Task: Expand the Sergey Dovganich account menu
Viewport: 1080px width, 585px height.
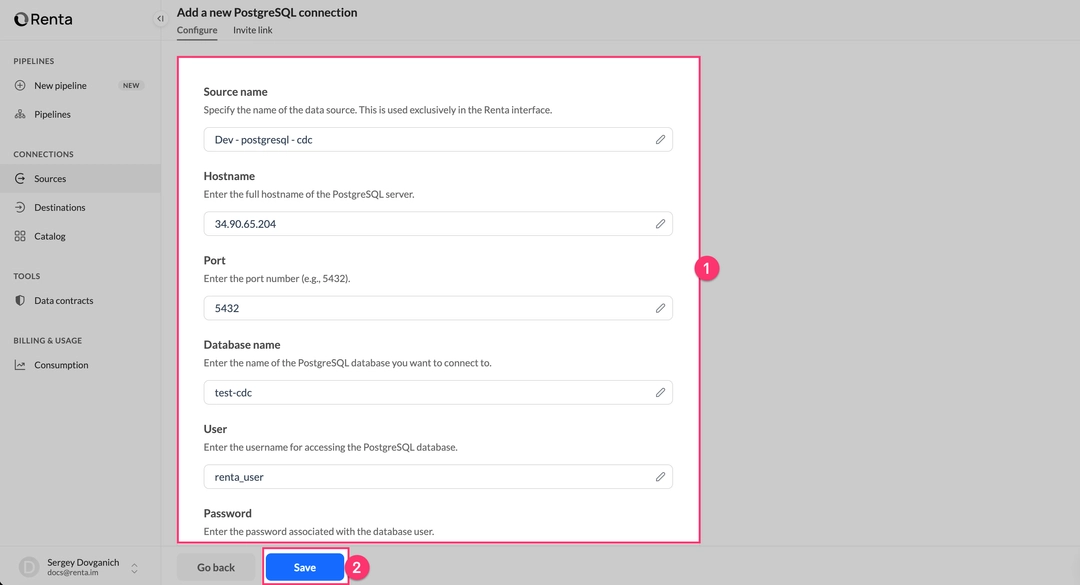Action: click(133, 566)
